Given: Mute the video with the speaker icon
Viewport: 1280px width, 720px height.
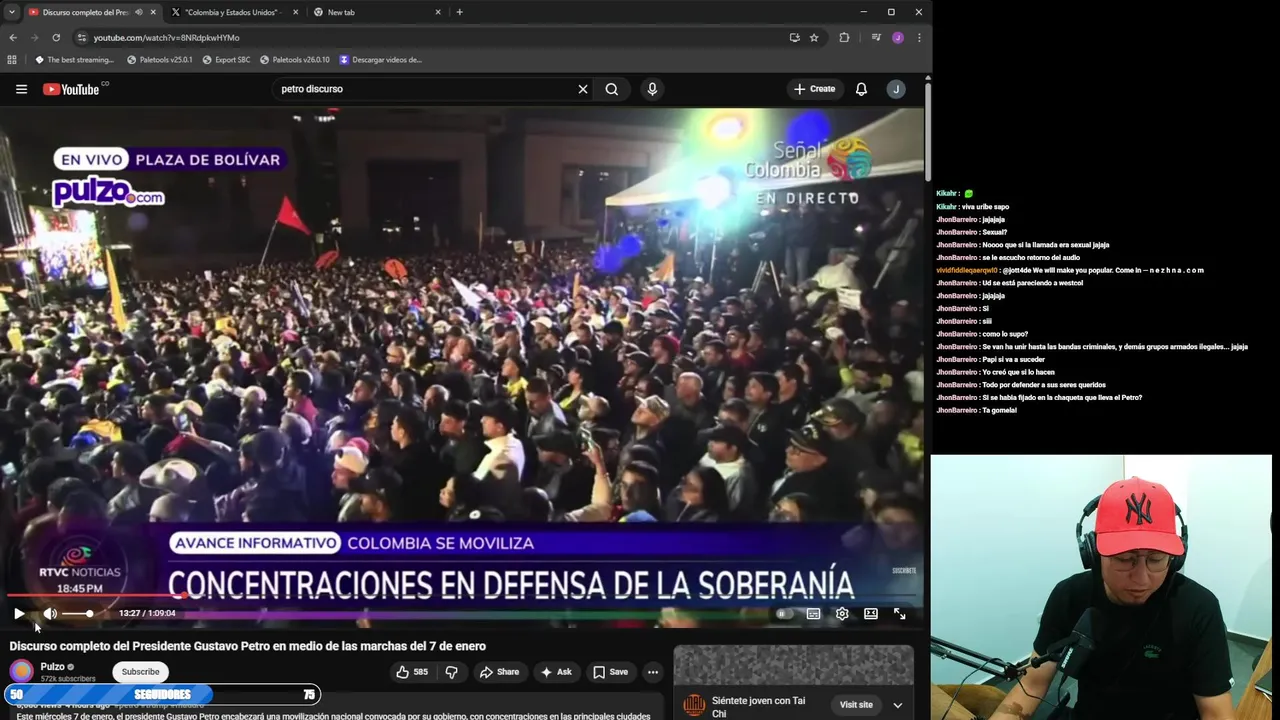Looking at the screenshot, I should (50, 613).
